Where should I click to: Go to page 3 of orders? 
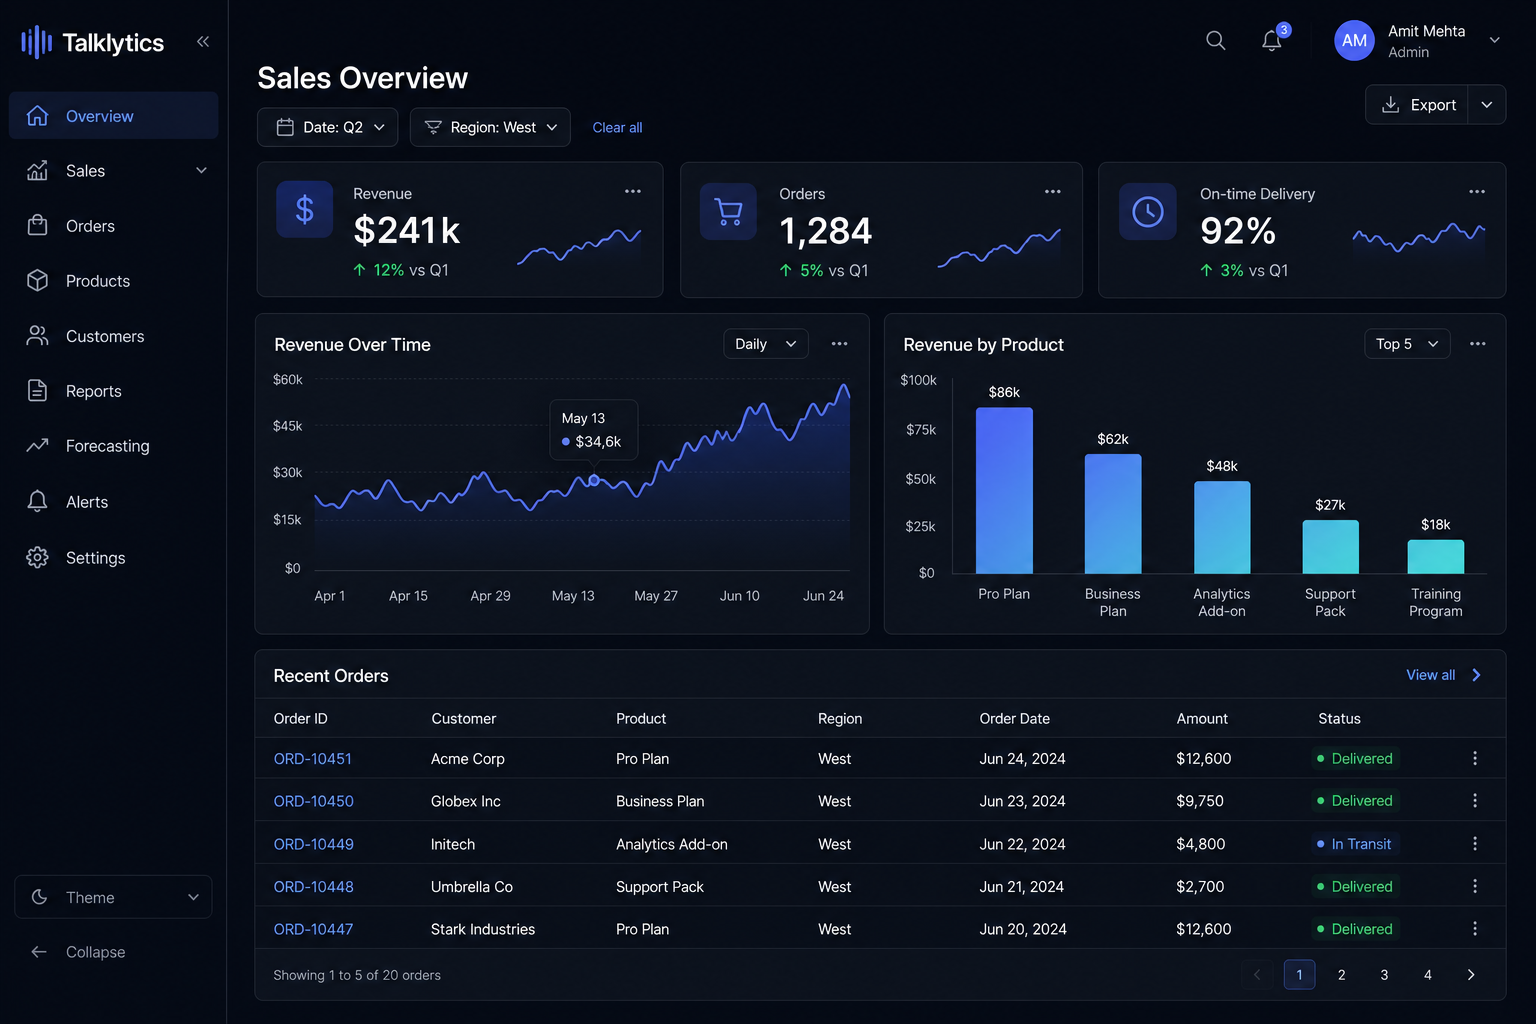coord(1385,975)
